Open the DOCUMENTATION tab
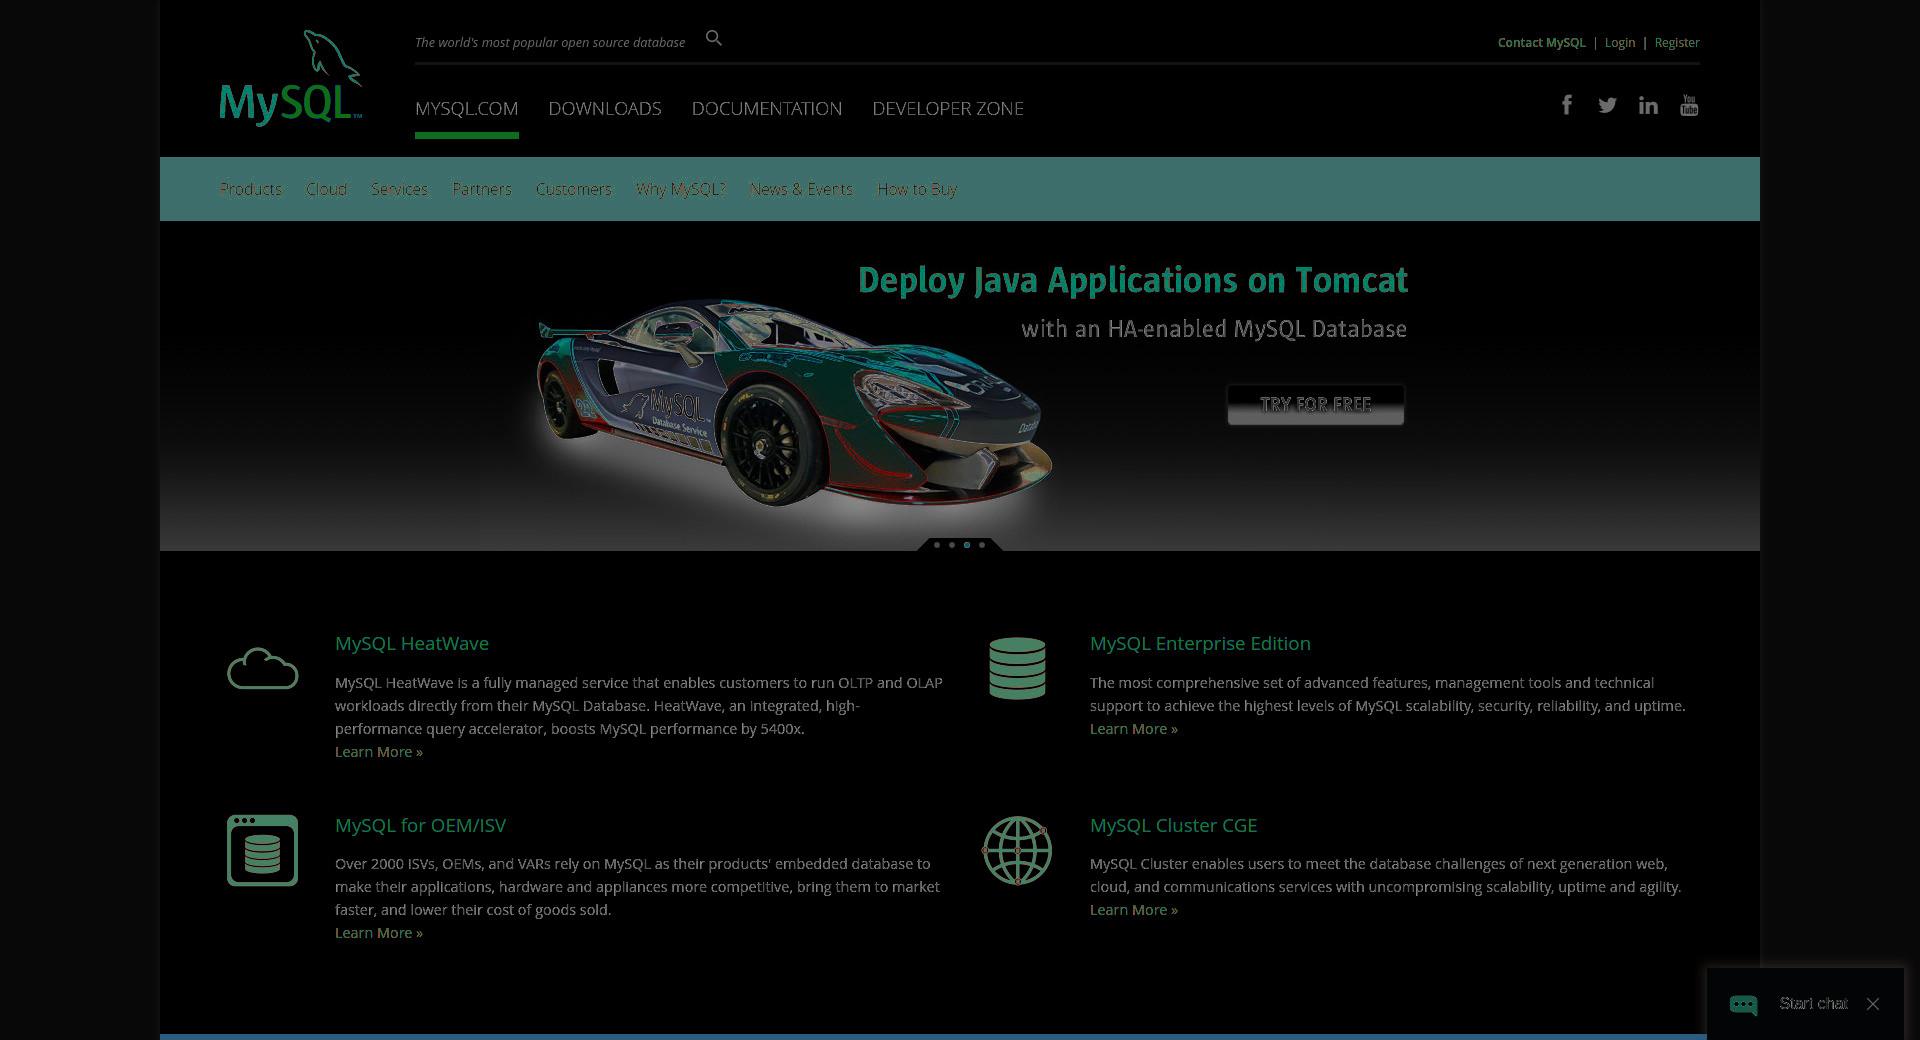The height and width of the screenshot is (1040, 1920). click(767, 108)
